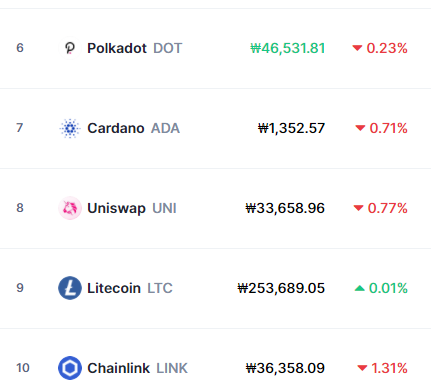Click the Litecoin coin logo icon
Image resolution: width=431 pixels, height=388 pixels.
pyautogui.click(x=70, y=288)
